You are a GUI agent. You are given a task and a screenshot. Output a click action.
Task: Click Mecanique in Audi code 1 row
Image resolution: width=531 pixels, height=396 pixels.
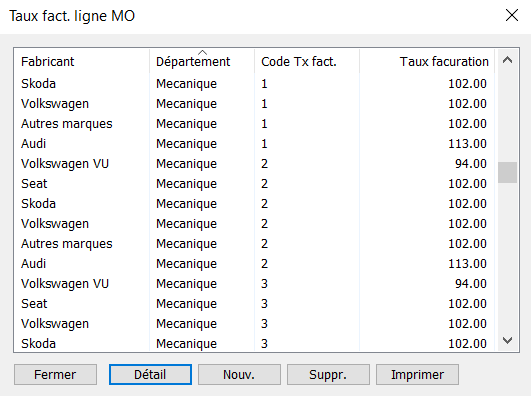[x=186, y=144]
